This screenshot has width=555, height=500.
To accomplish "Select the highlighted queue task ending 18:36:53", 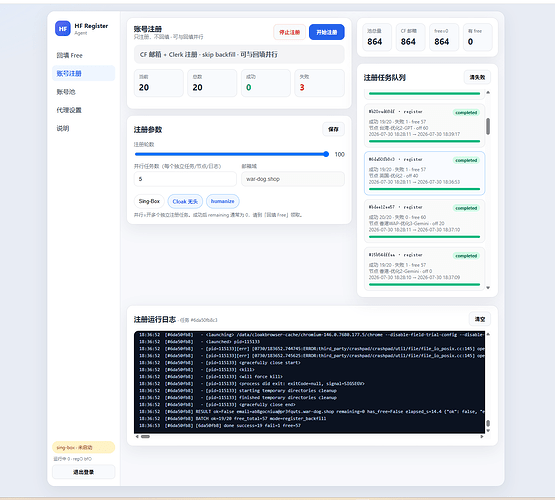I will click(x=424, y=173).
